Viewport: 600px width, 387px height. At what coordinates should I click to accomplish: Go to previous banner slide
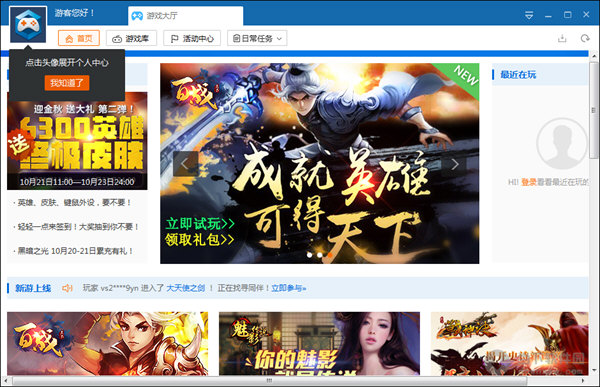(x=186, y=164)
